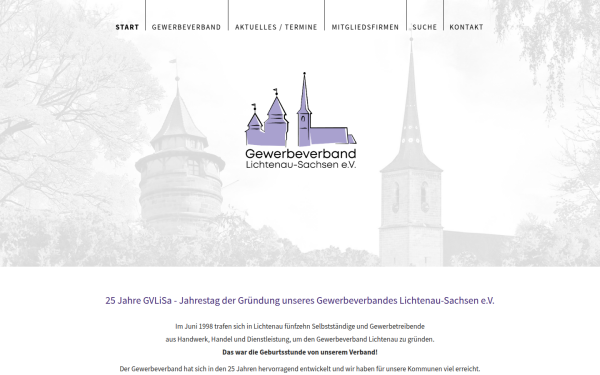
Task: Open the GEWERBEVERBAND menu item
Action: 186,27
